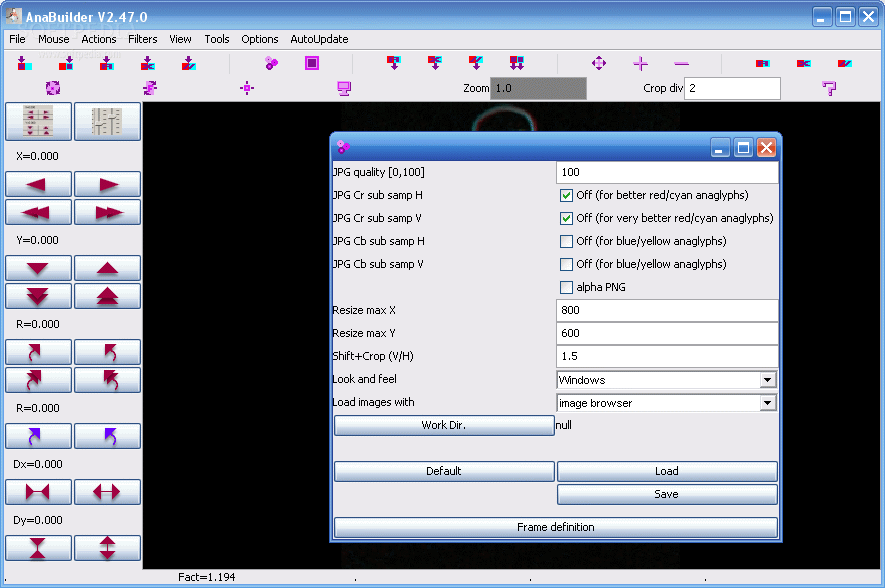Click the Load button
The width and height of the screenshot is (885, 588).
(x=667, y=471)
